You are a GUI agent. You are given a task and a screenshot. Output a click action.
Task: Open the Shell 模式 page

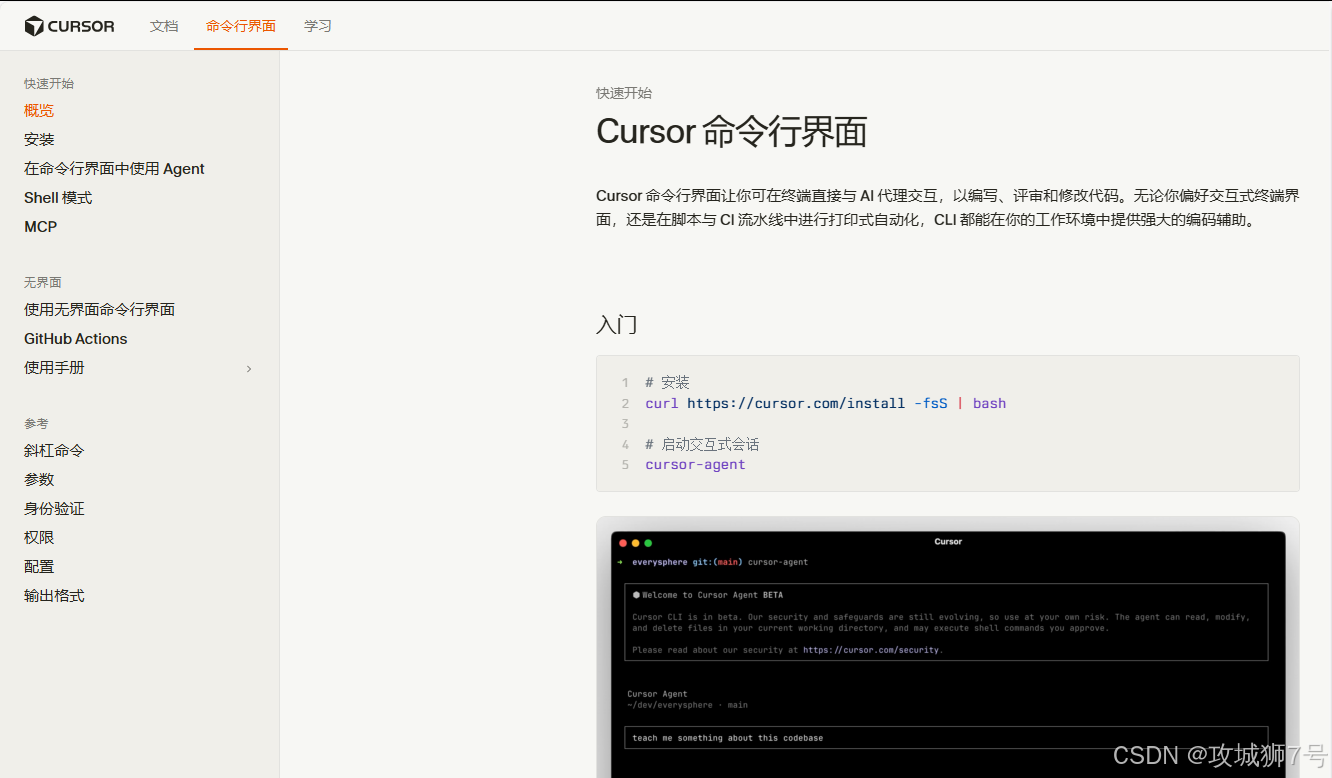pos(58,198)
